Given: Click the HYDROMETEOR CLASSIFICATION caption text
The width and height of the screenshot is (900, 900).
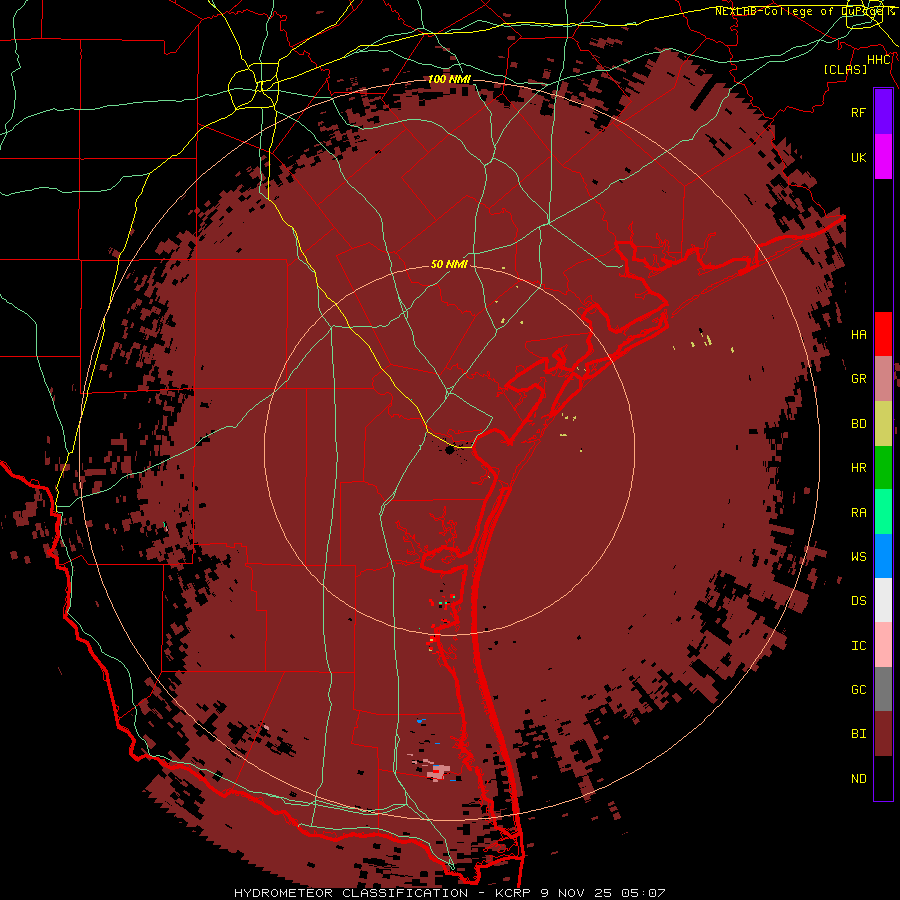Looking at the screenshot, I should (351, 893).
